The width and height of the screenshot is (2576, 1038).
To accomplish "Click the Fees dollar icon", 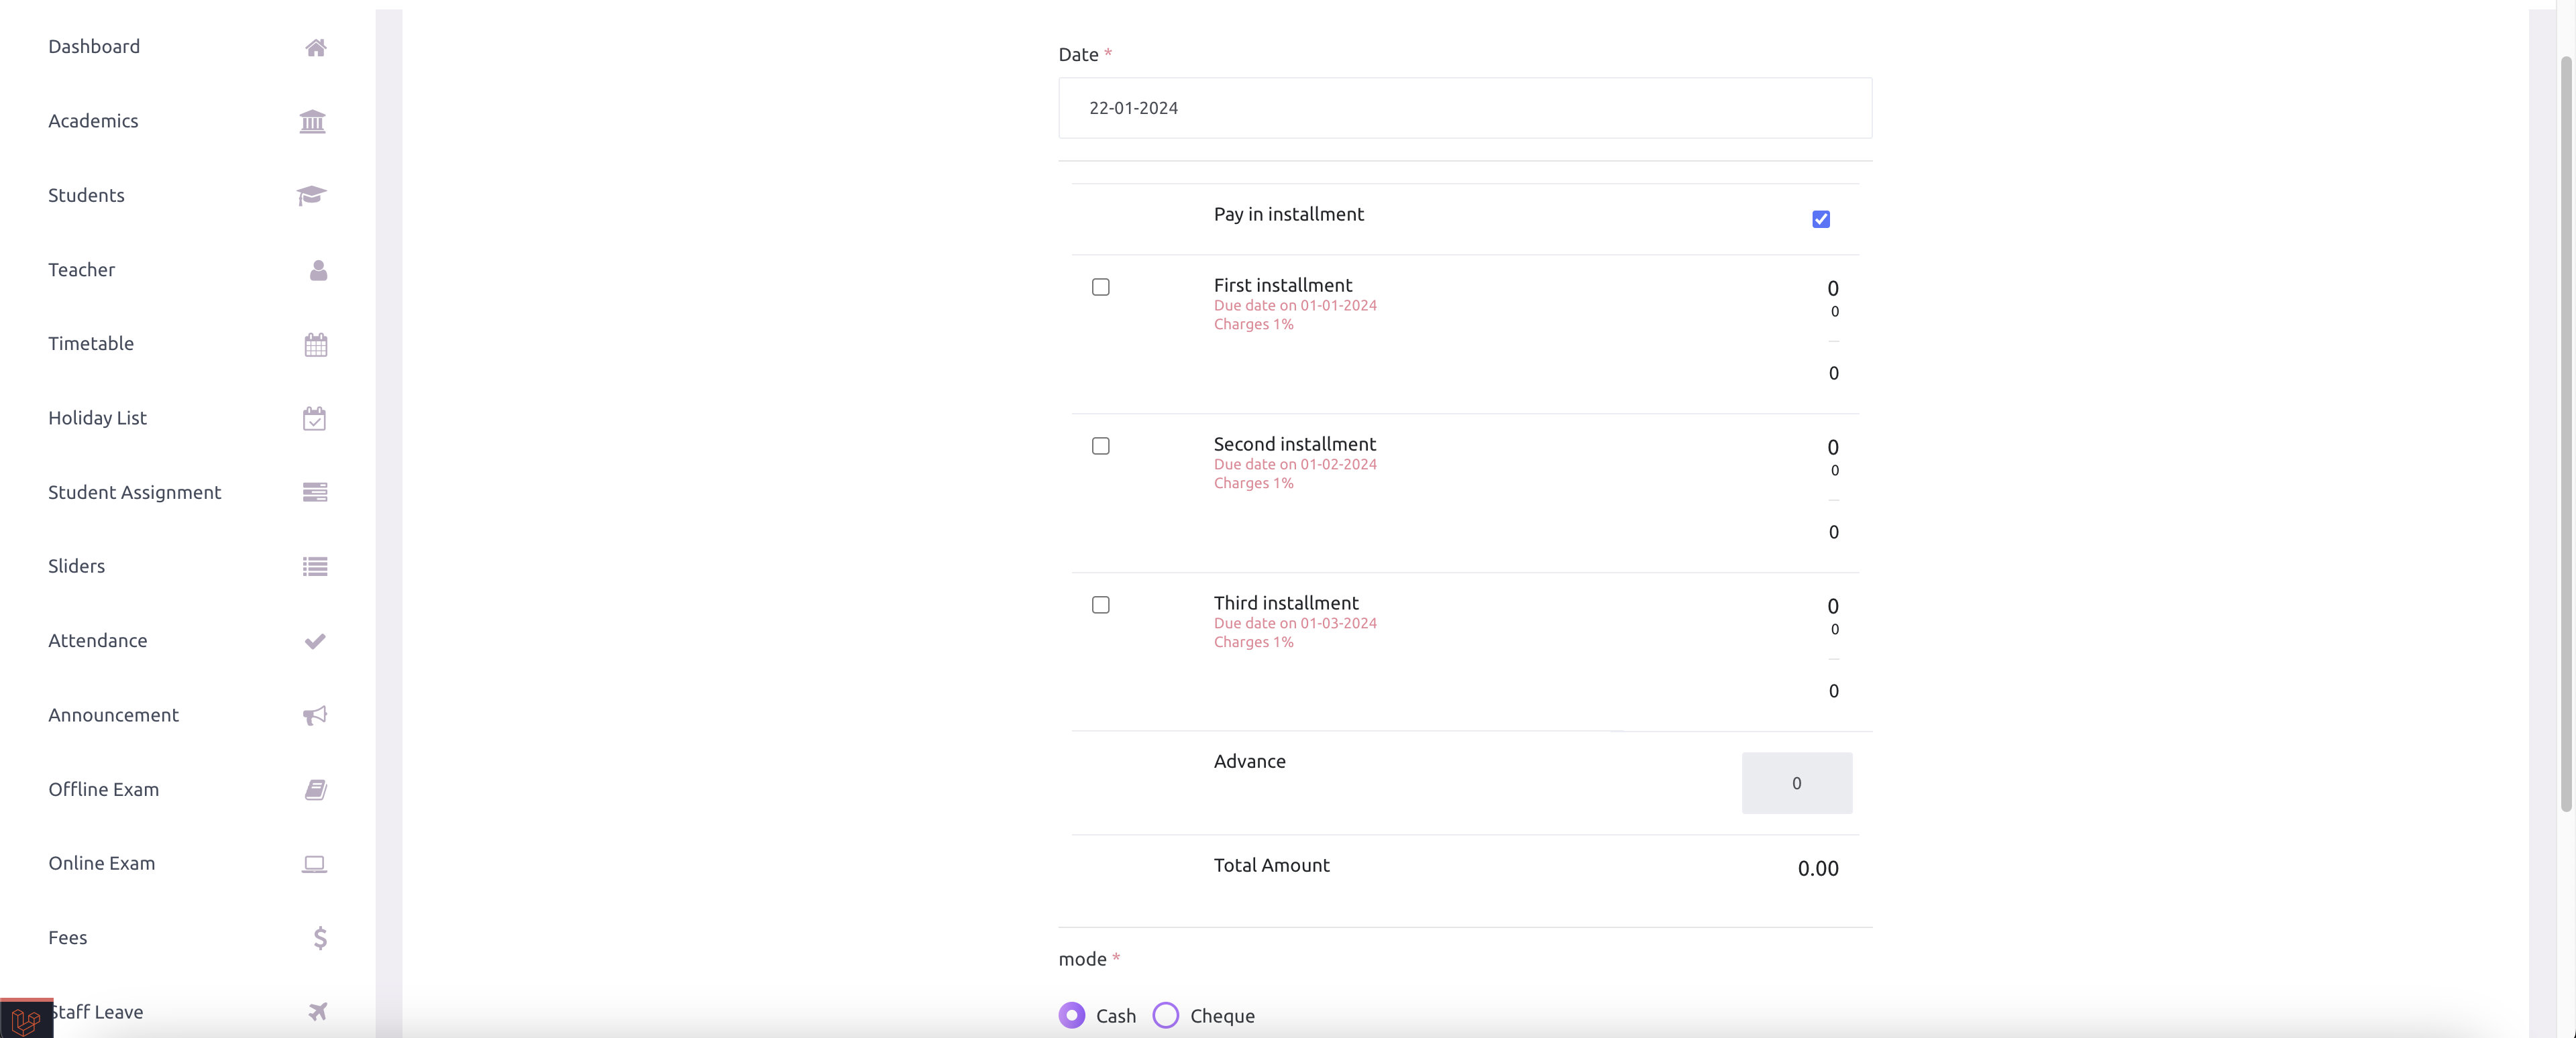I will coord(319,938).
